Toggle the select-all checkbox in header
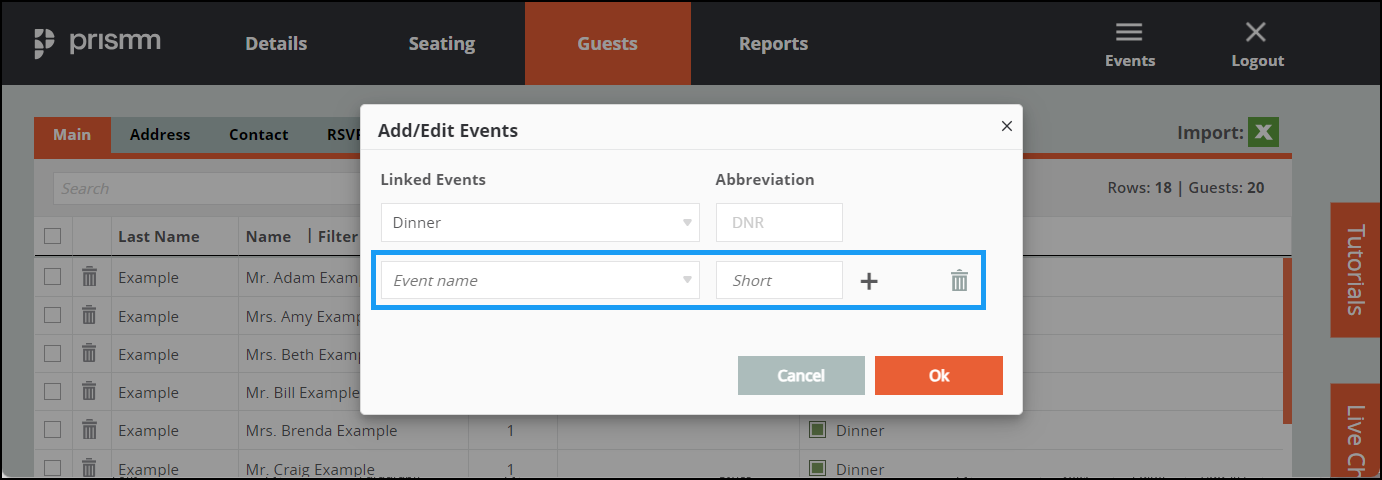This screenshot has height=480, width=1382. tap(53, 236)
